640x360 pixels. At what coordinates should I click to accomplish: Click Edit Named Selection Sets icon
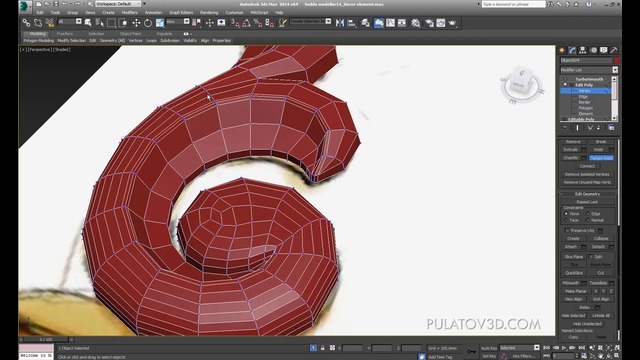(283, 23)
